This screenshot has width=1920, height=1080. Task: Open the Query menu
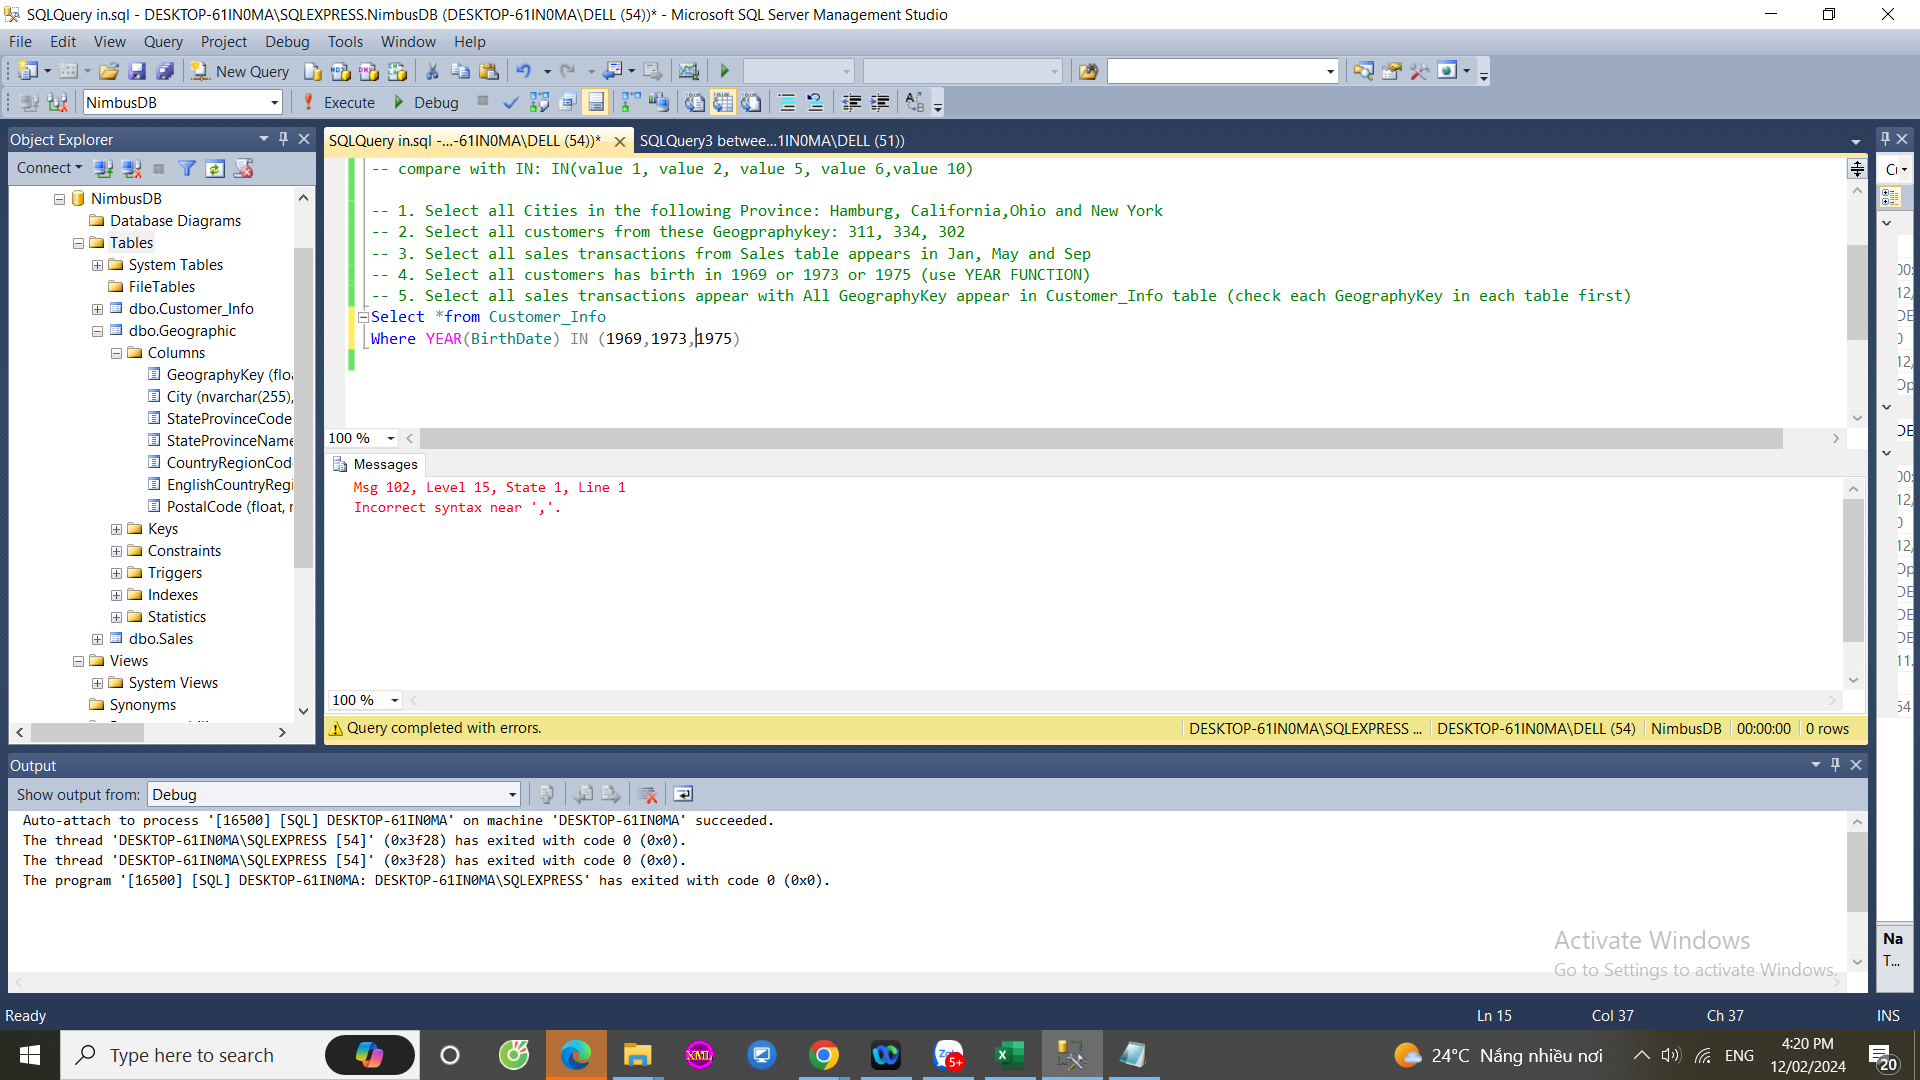(x=163, y=41)
